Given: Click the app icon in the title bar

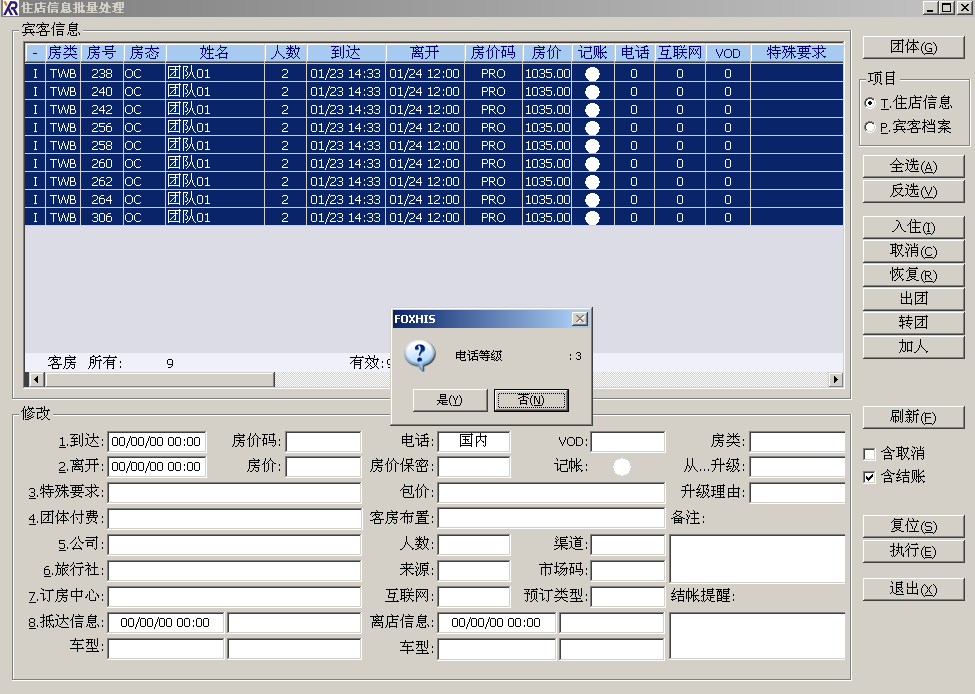Looking at the screenshot, I should (x=10, y=8).
